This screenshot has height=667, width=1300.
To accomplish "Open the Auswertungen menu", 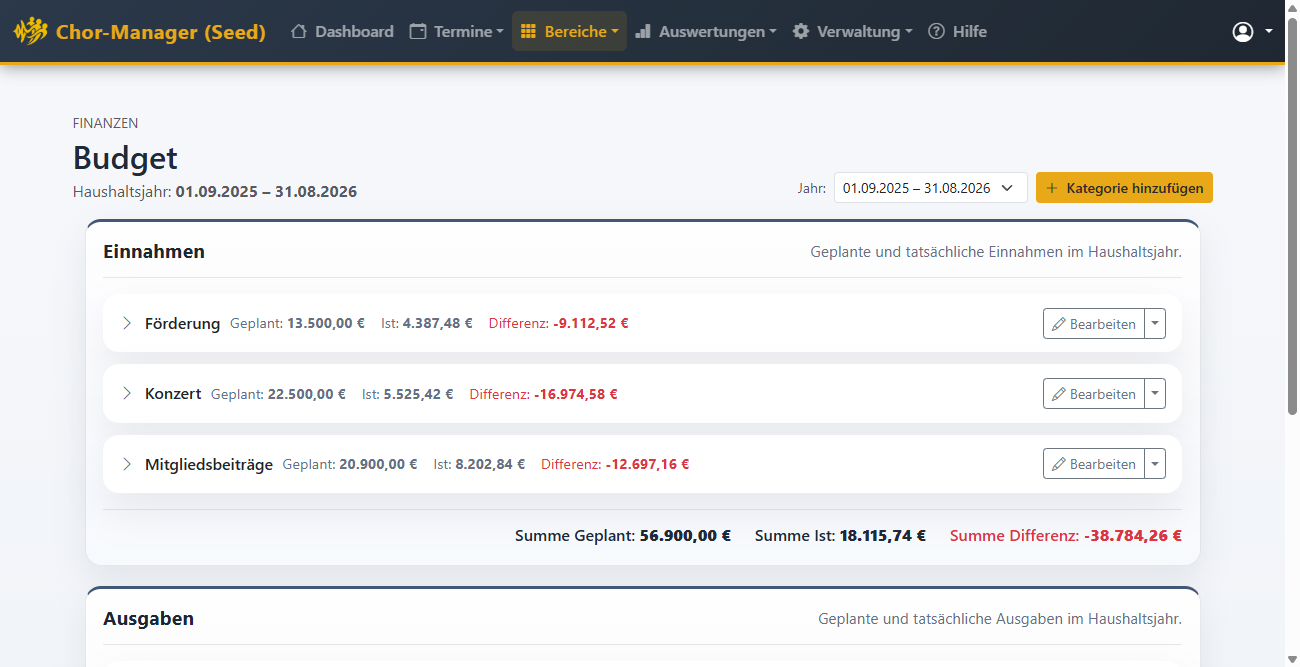I will point(706,32).
